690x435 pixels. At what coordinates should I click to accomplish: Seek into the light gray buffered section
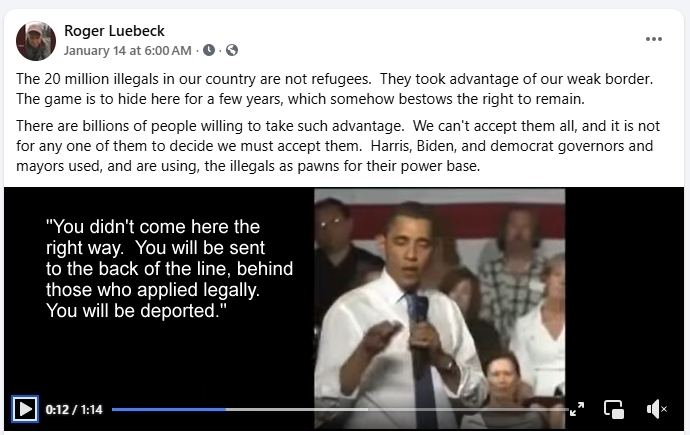pos(297,409)
